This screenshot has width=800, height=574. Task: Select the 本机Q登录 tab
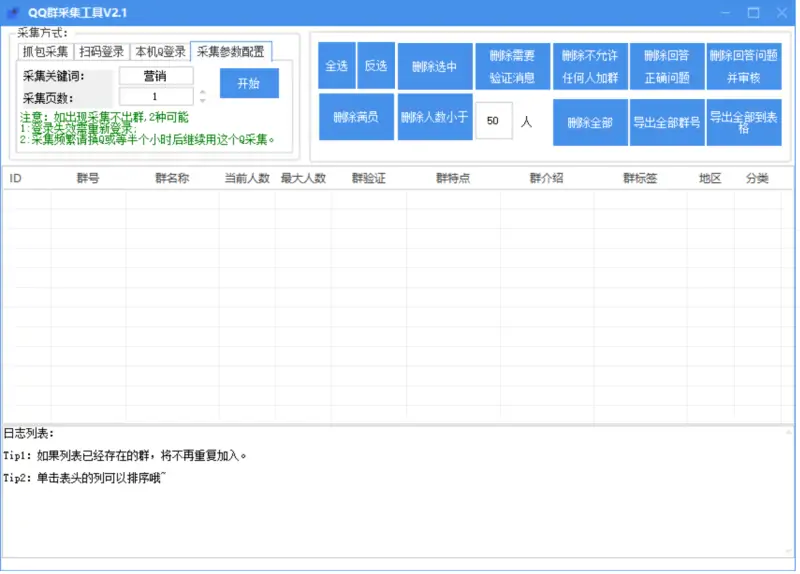160,52
